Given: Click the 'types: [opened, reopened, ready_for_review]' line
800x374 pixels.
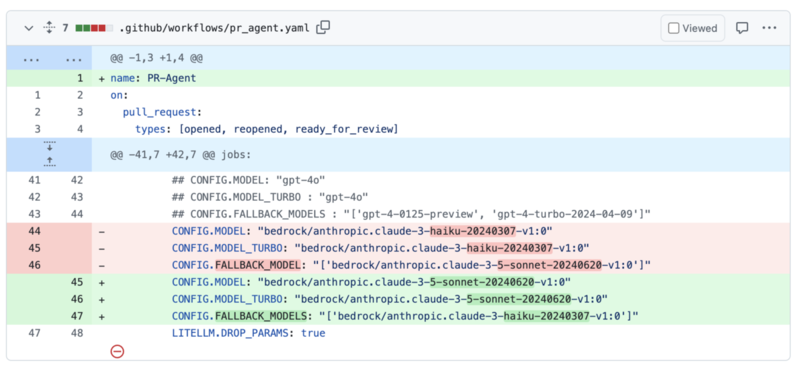Looking at the screenshot, I should 266,129.
